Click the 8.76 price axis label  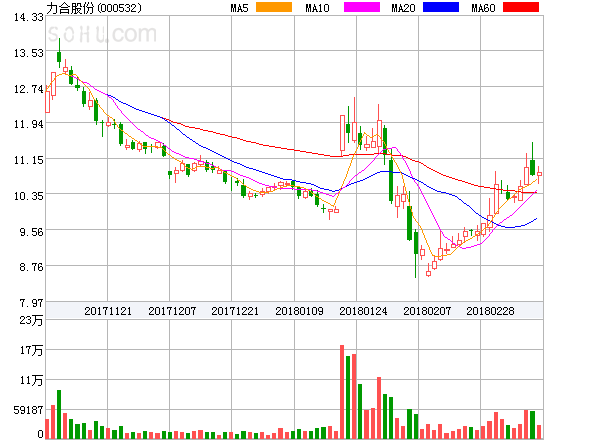click(31, 267)
